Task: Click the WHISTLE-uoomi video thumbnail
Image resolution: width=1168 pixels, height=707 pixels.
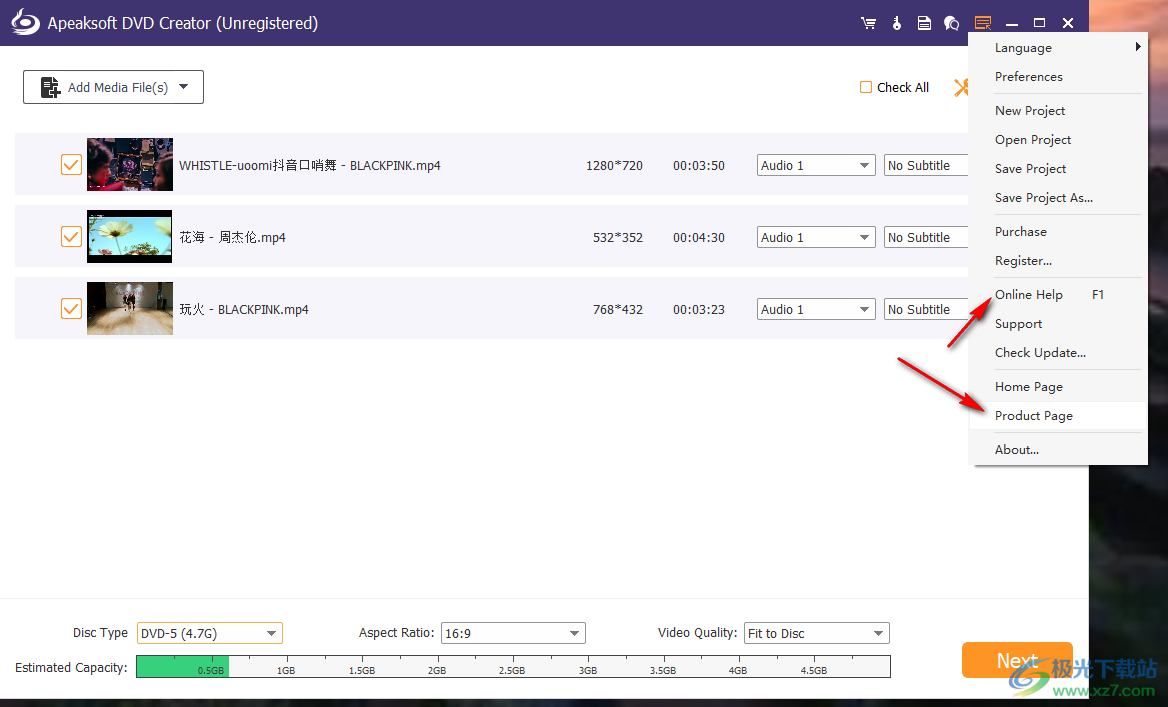Action: point(130,165)
